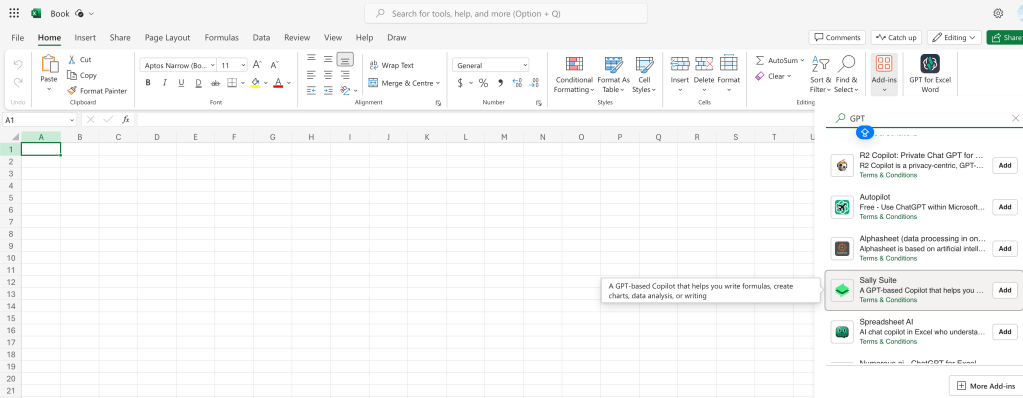The width and height of the screenshot is (1023, 398).
Task: Open the settings gear icon
Action: (x=998, y=13)
